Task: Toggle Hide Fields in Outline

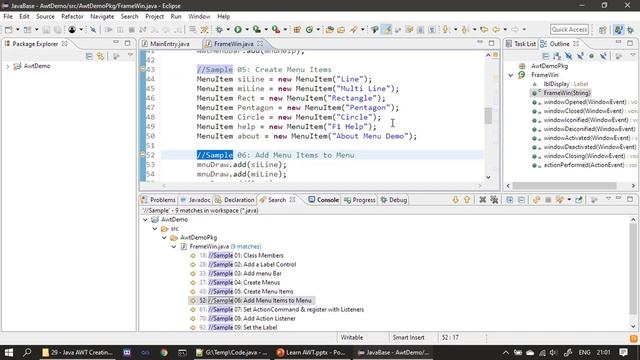Action: [x=568, y=56]
